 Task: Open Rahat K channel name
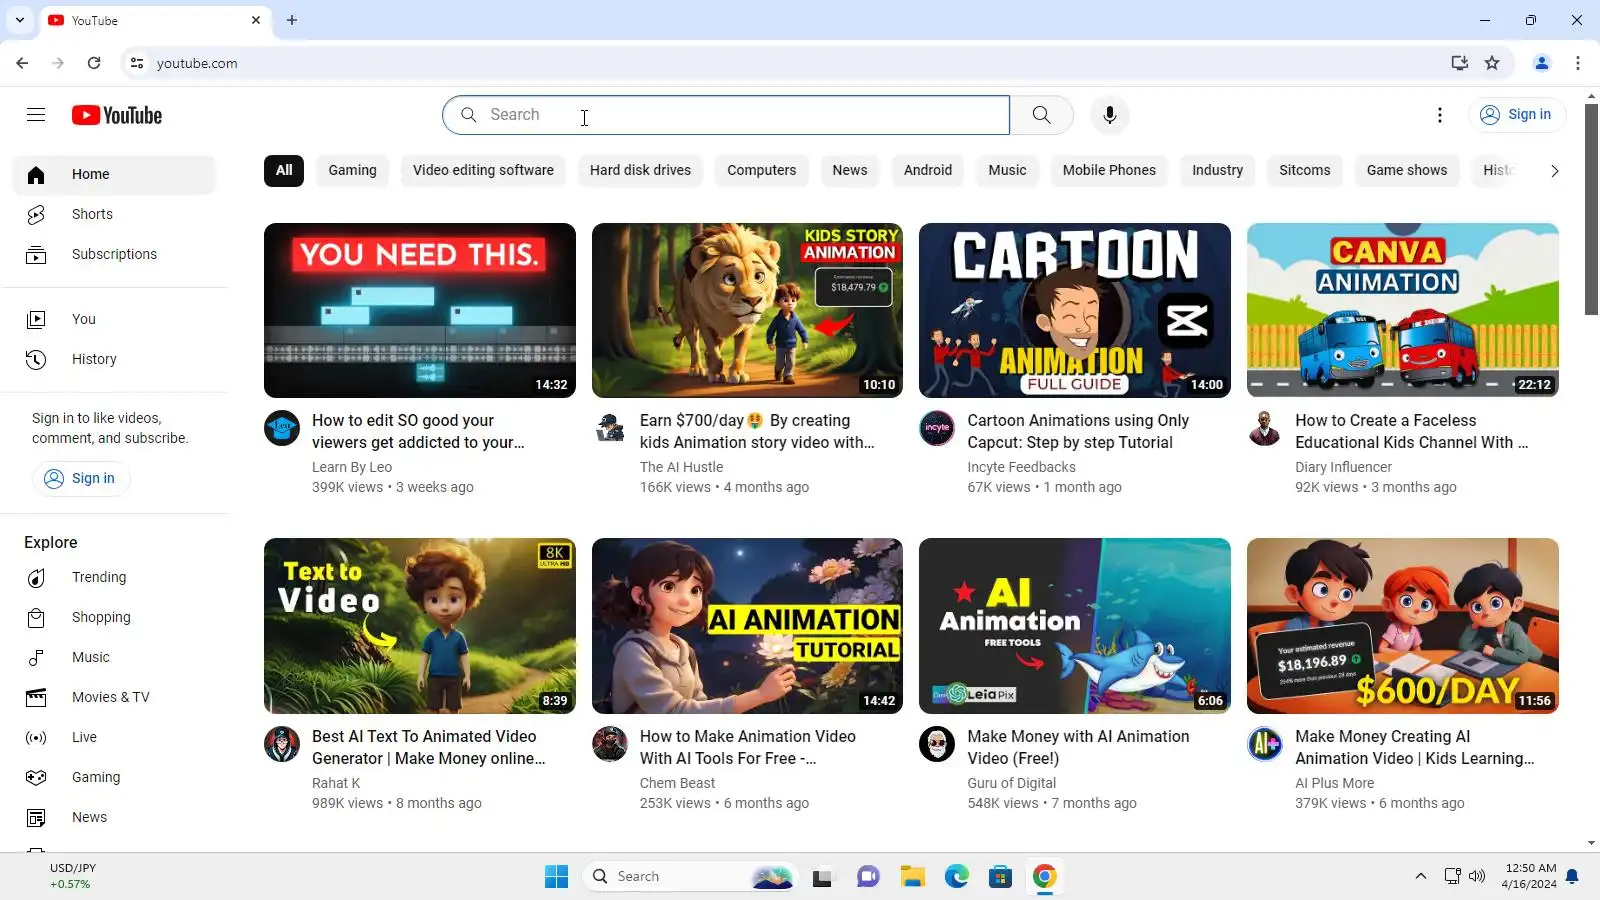pyautogui.click(x=336, y=783)
